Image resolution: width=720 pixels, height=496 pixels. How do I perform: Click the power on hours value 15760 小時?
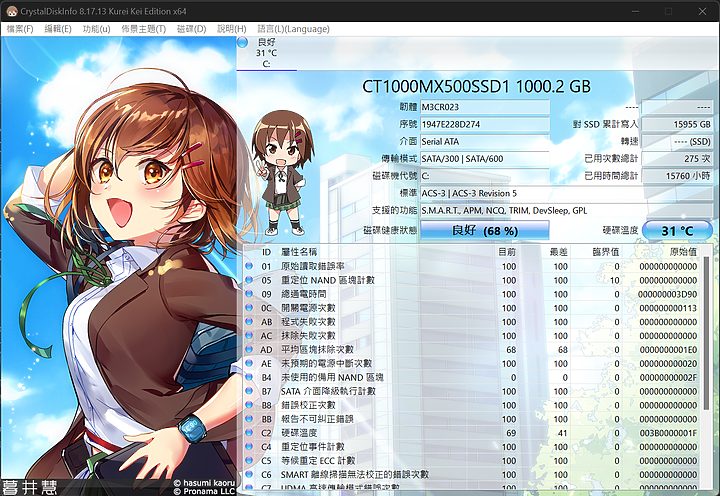(677, 176)
